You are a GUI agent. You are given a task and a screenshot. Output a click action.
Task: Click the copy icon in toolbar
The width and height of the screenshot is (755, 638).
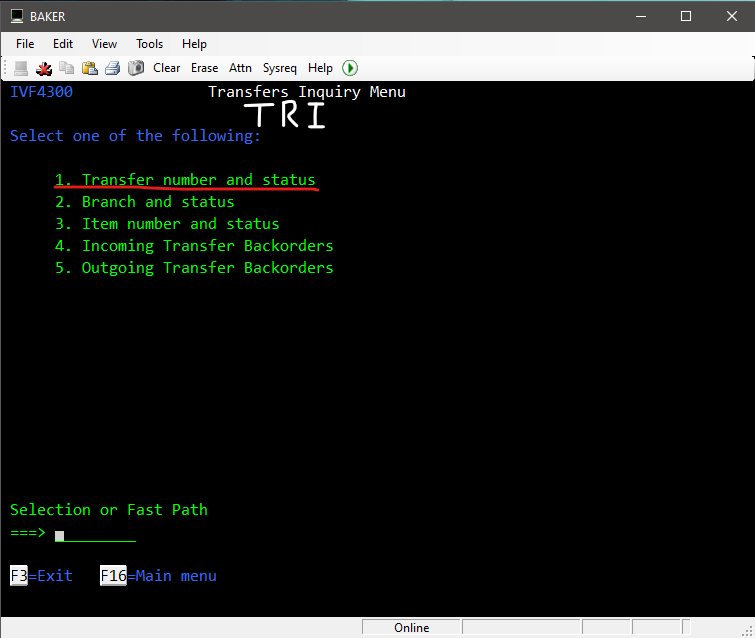(66, 68)
